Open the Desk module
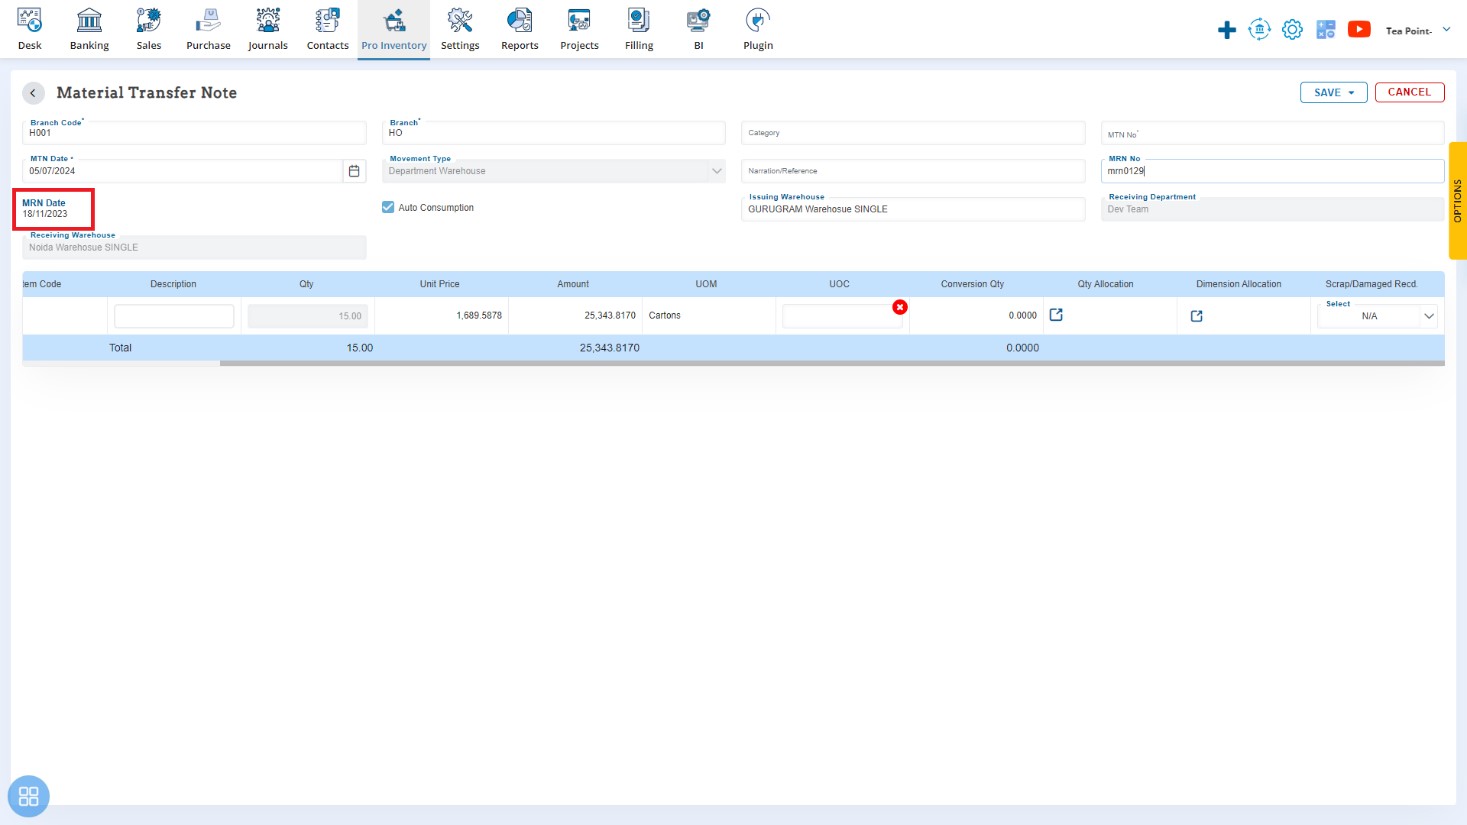The height and width of the screenshot is (825, 1467). click(x=30, y=29)
